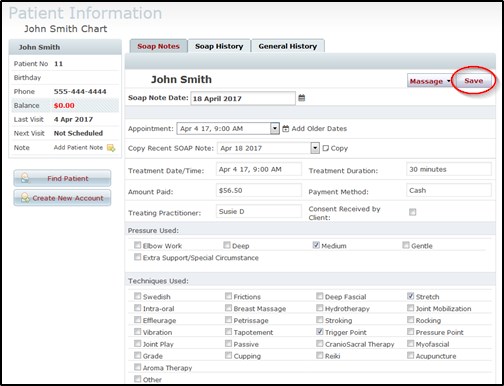Click the Add Patient Note link
504x386 pixels.
coord(78,148)
